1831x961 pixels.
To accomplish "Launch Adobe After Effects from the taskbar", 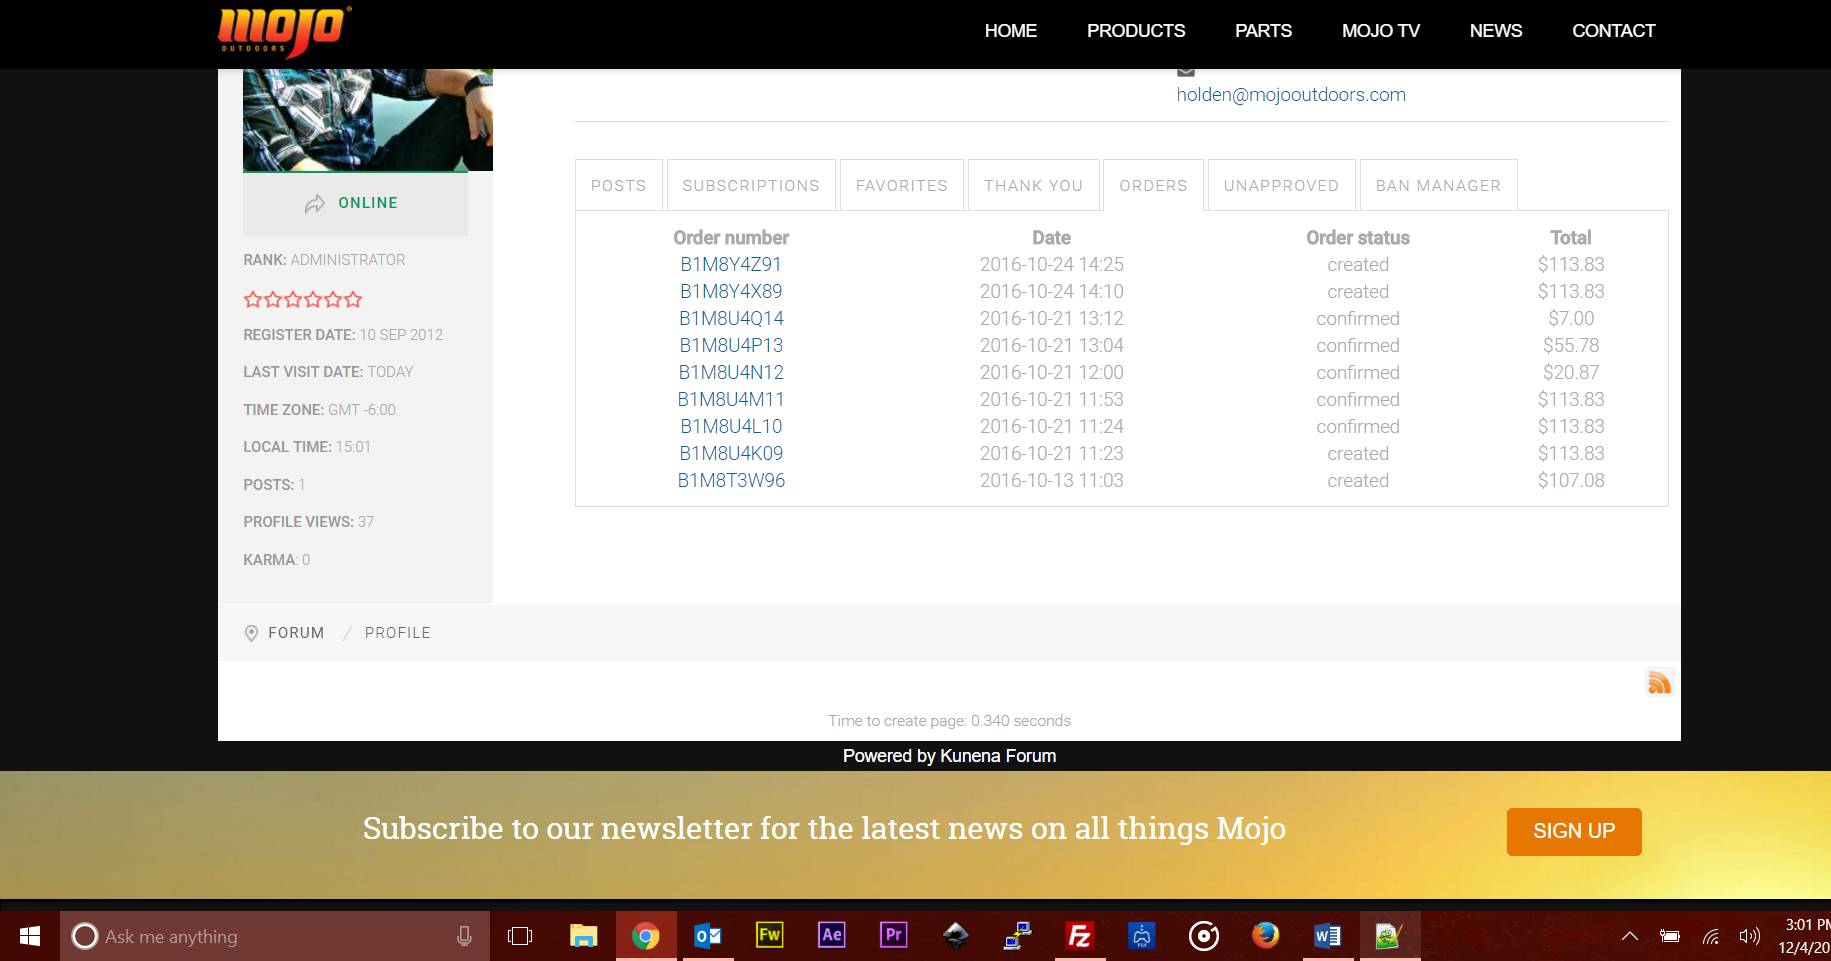I will [x=832, y=935].
